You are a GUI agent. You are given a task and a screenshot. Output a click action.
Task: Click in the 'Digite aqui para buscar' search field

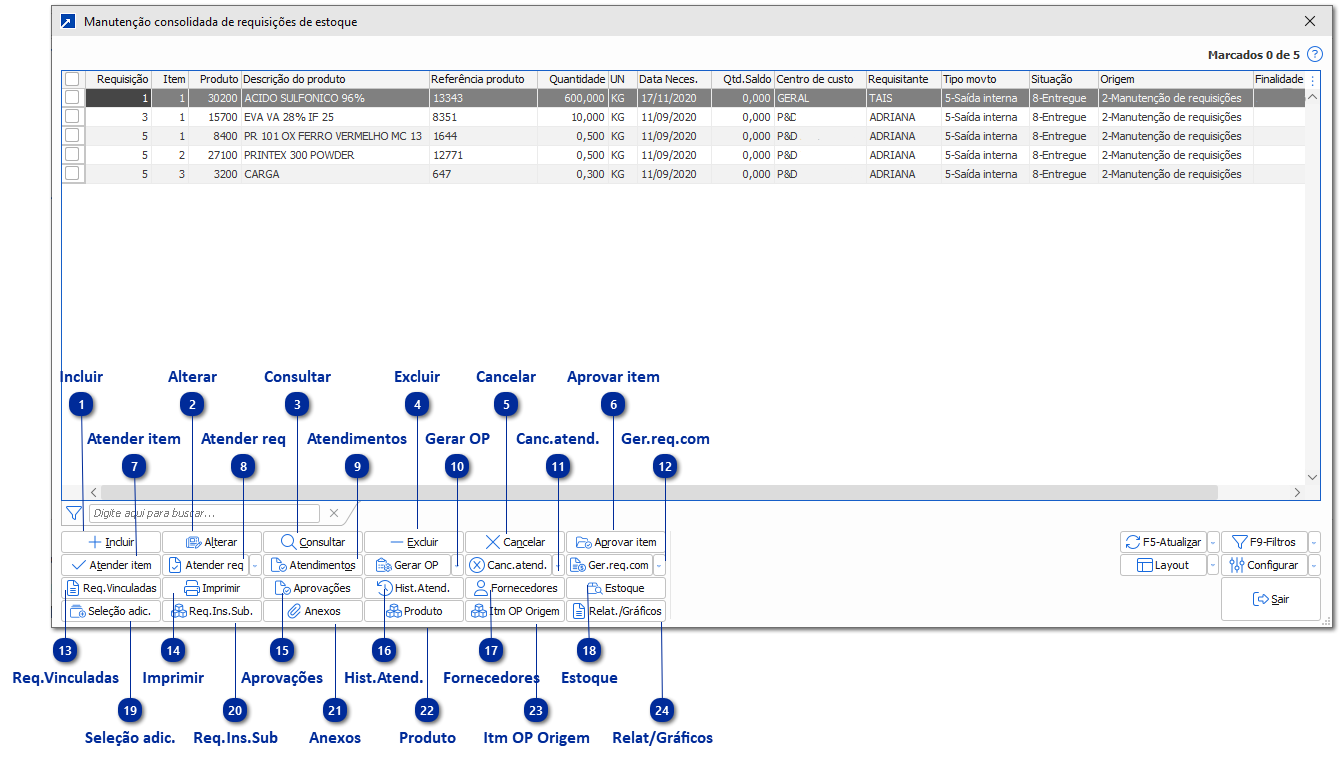click(203, 513)
